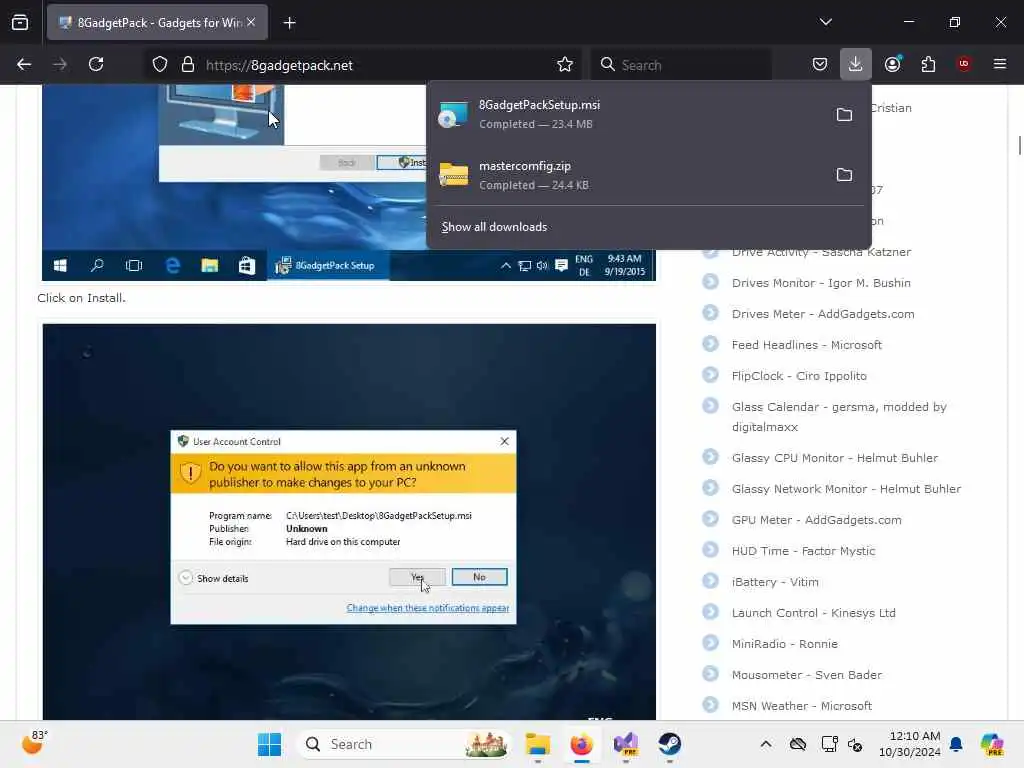Expand the system tray hidden icons
This screenshot has height=768, width=1024.
766,744
